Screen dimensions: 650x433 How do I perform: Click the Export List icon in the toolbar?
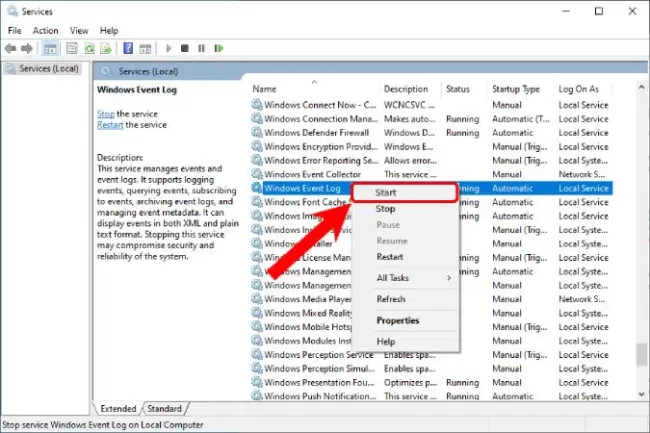coord(106,49)
